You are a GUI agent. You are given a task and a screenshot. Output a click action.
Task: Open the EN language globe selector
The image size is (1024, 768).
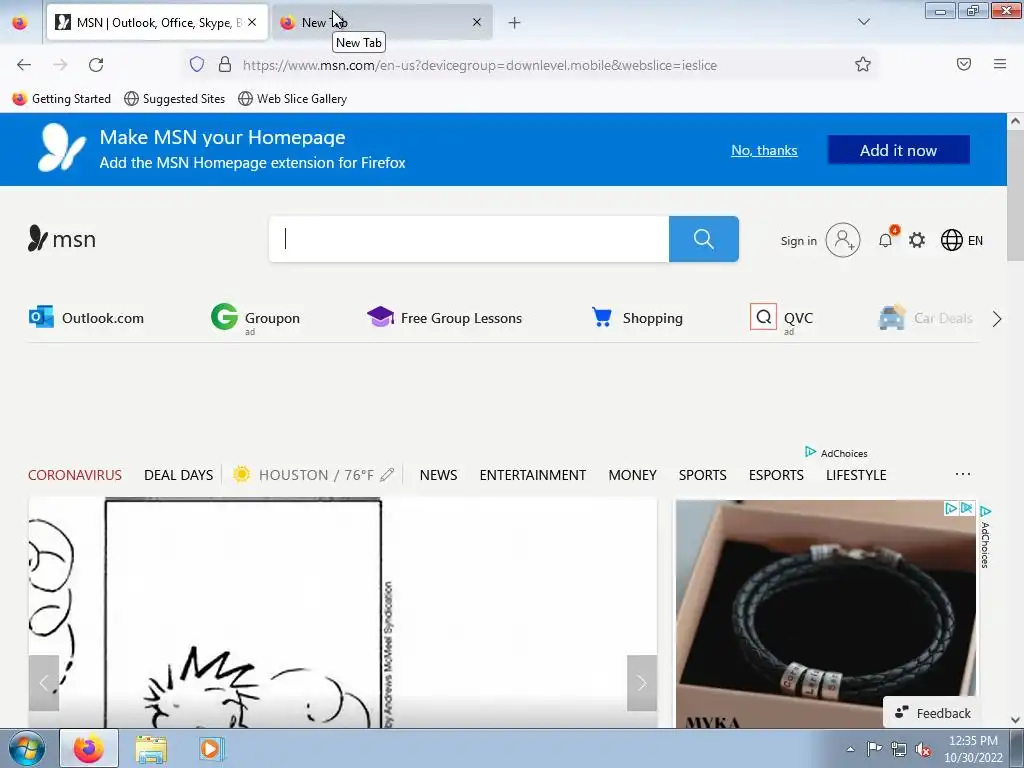(x=962, y=240)
